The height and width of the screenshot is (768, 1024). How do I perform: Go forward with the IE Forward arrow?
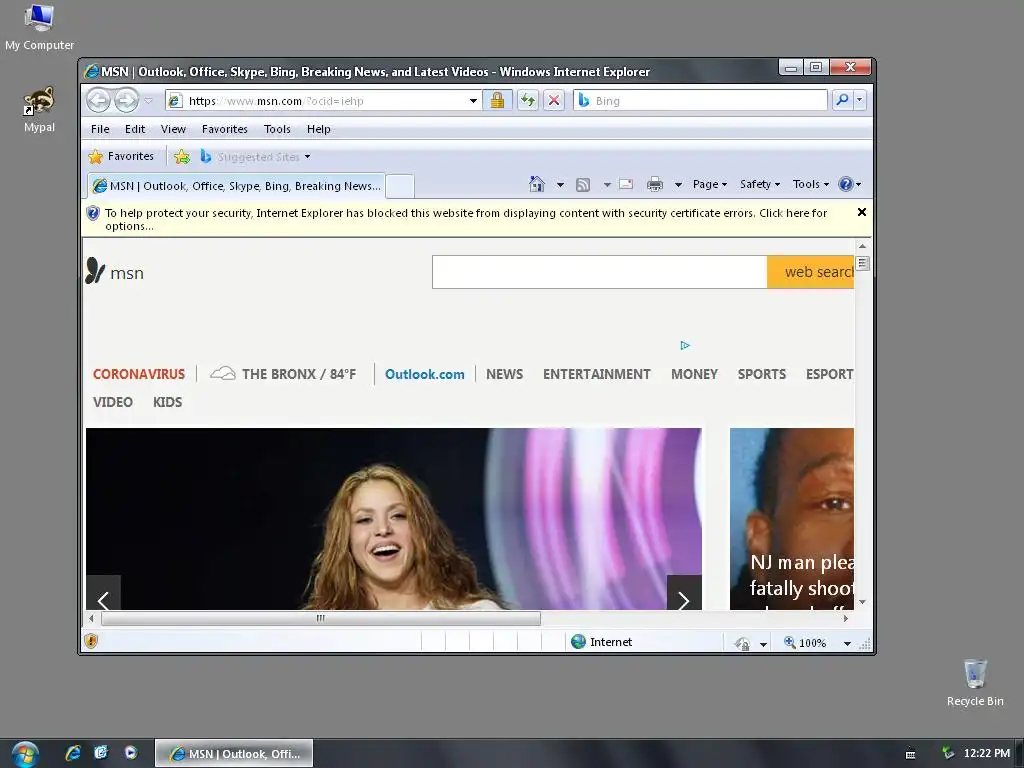[x=127, y=101]
